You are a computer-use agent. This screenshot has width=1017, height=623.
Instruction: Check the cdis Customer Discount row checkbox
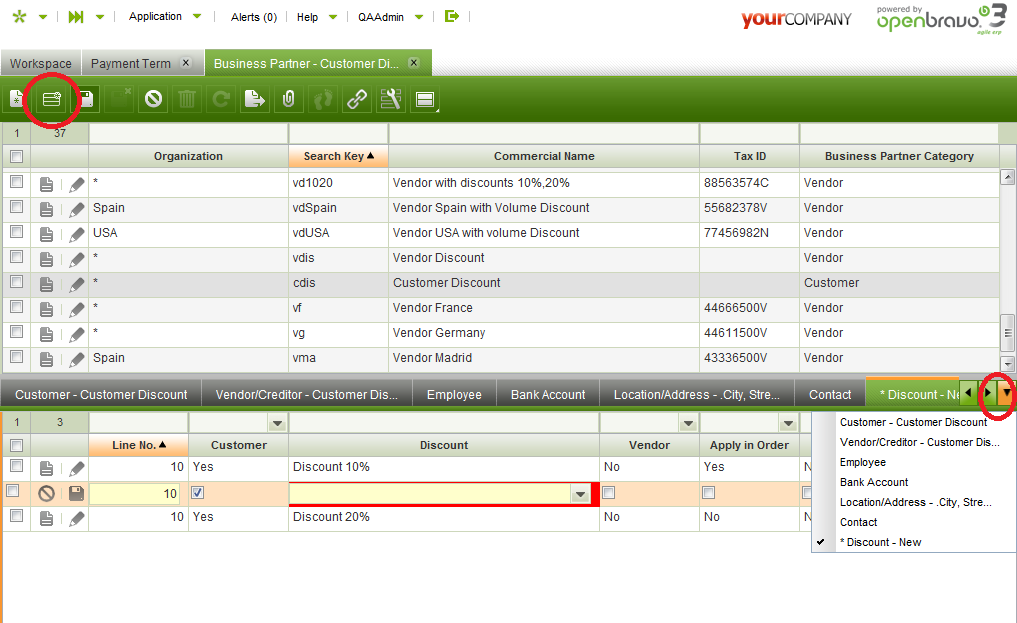click(x=16, y=281)
